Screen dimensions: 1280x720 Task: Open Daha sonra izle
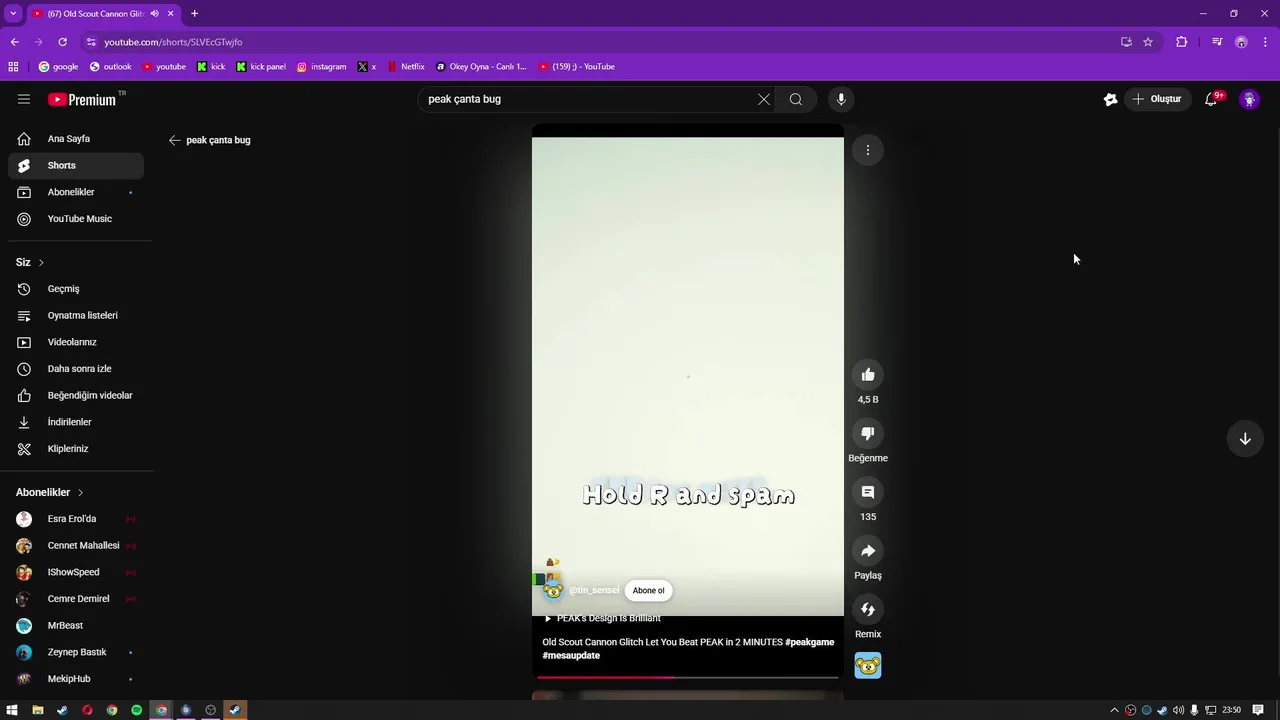coord(76,369)
